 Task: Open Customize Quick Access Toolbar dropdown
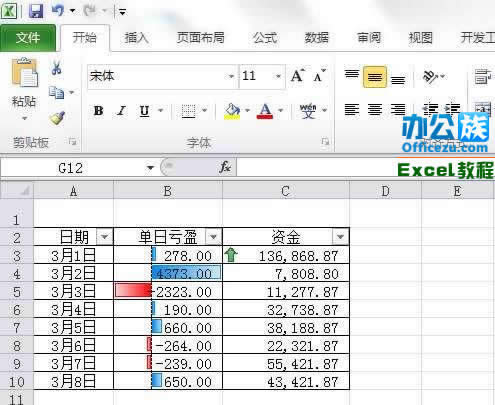[123, 12]
